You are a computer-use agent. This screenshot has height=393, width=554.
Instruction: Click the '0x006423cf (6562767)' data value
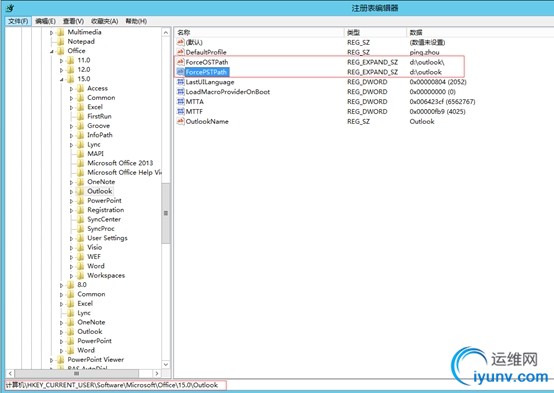442,102
